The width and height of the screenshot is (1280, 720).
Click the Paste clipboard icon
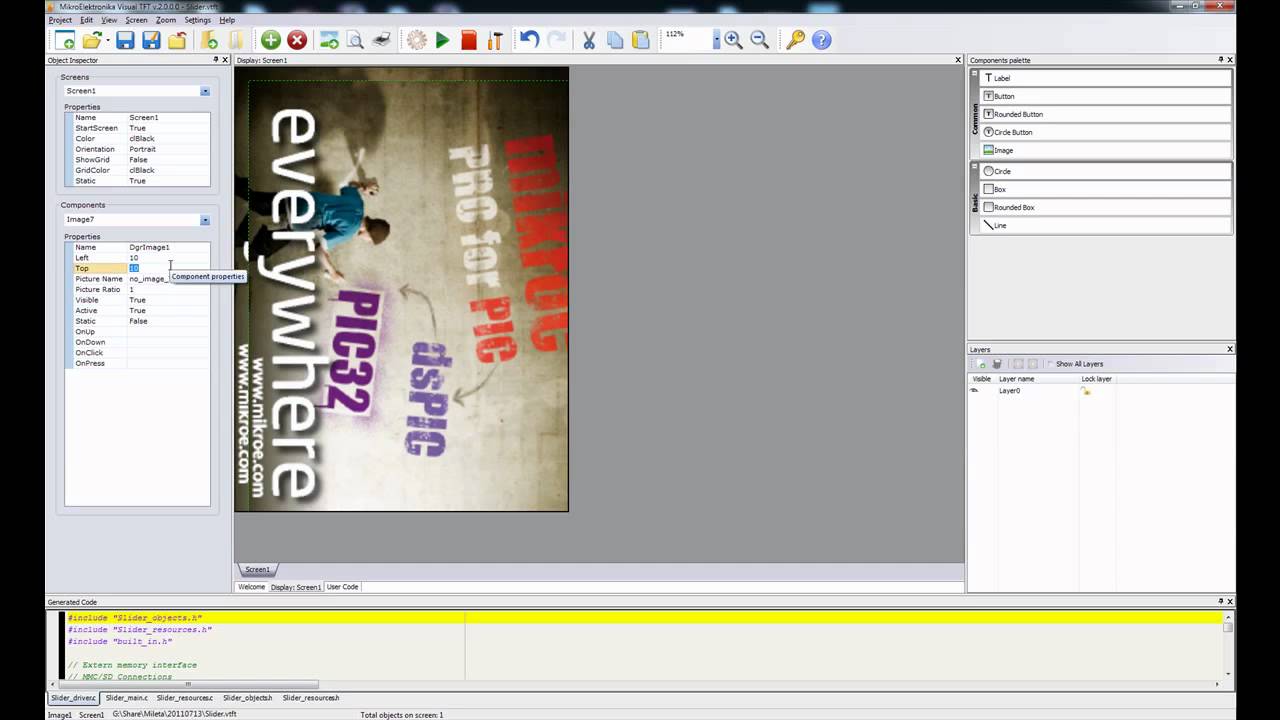pos(641,40)
